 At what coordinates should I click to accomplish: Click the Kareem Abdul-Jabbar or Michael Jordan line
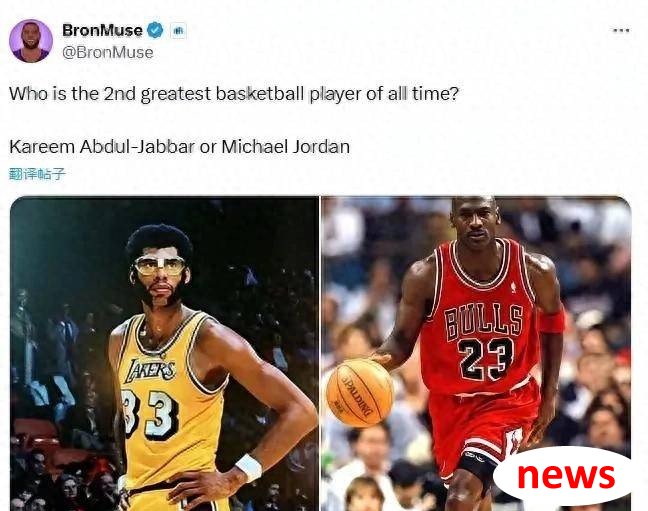click(x=179, y=146)
